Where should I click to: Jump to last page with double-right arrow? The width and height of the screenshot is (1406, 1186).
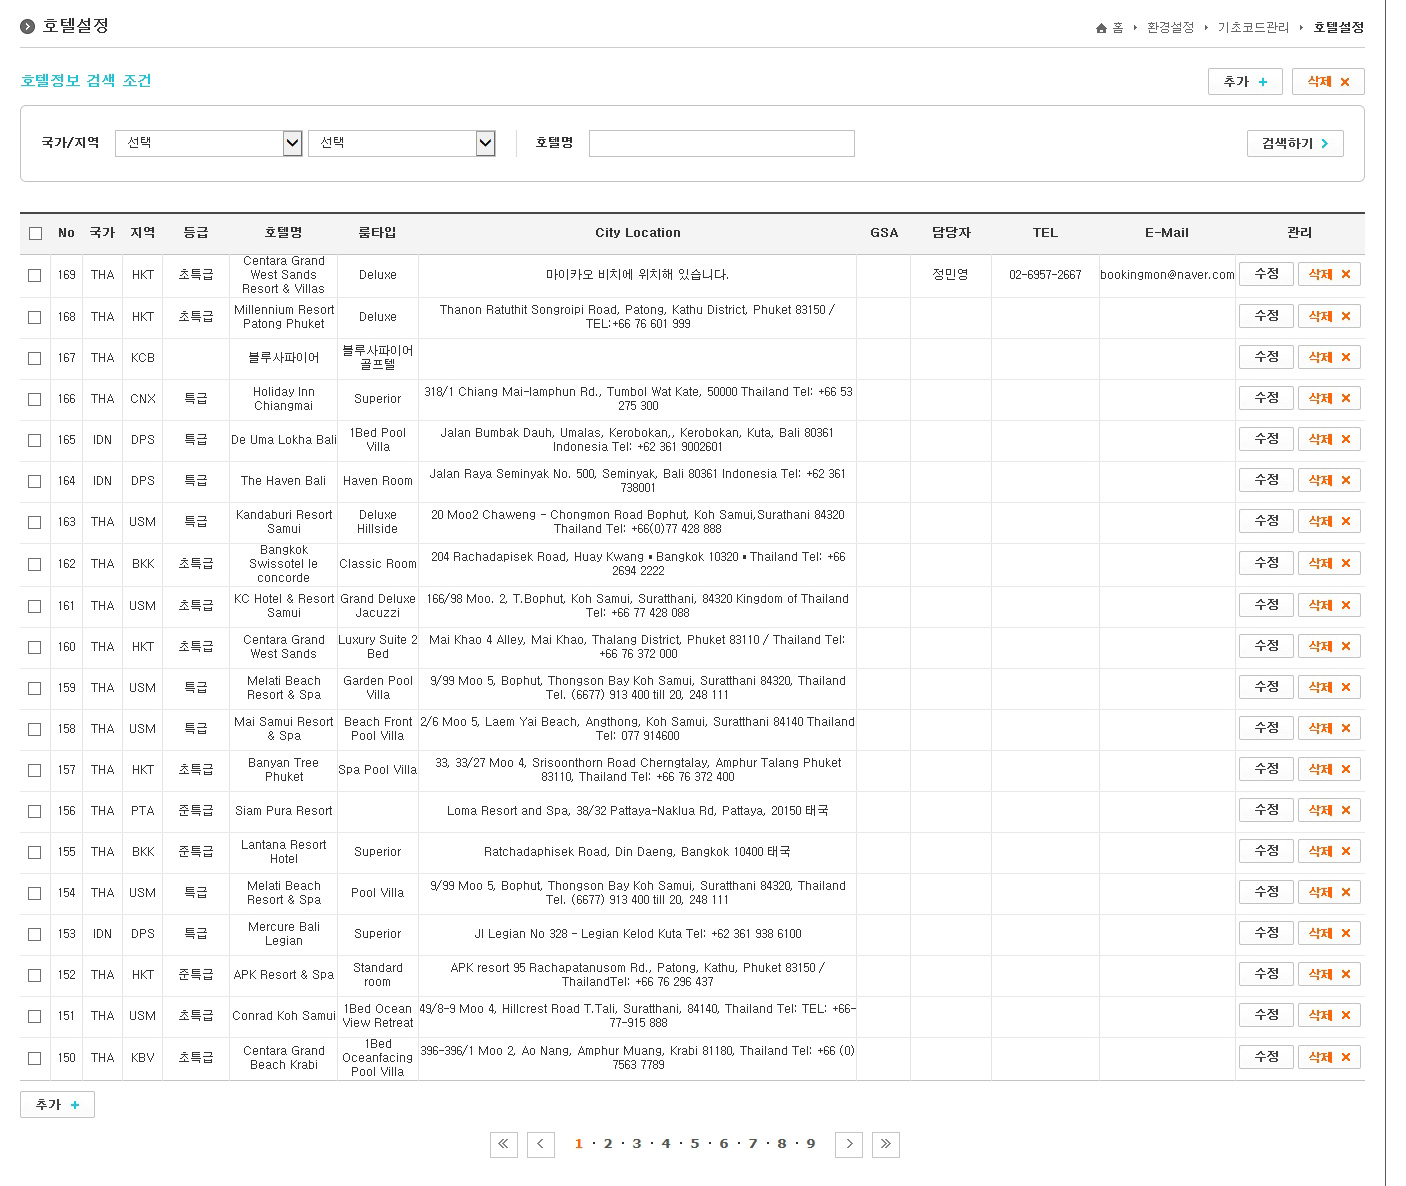click(x=885, y=1144)
